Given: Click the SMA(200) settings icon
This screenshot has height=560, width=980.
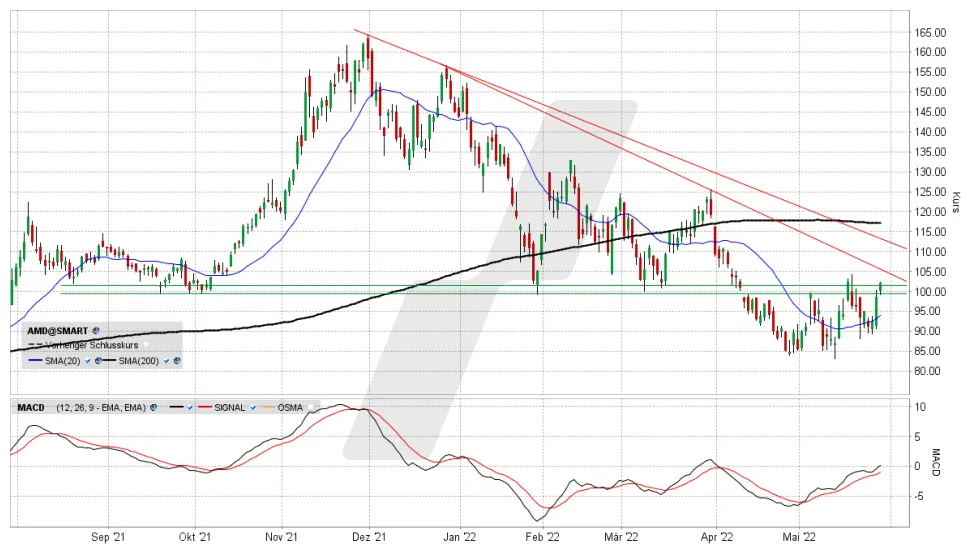Looking at the screenshot, I should coord(176,360).
